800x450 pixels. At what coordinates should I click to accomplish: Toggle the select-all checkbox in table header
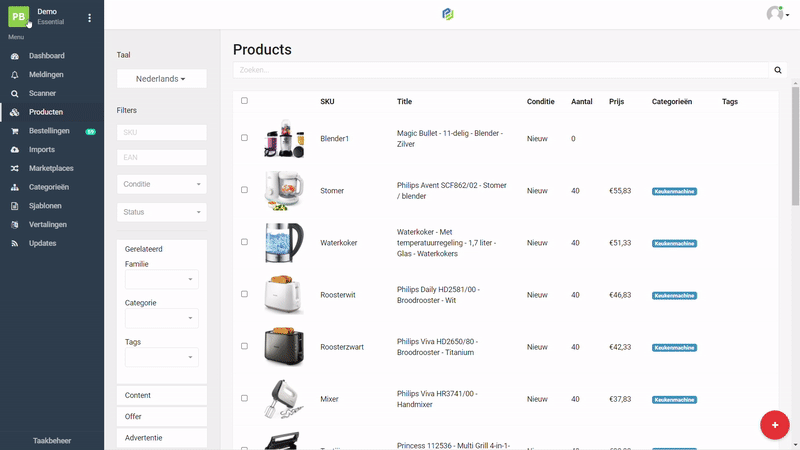(244, 101)
